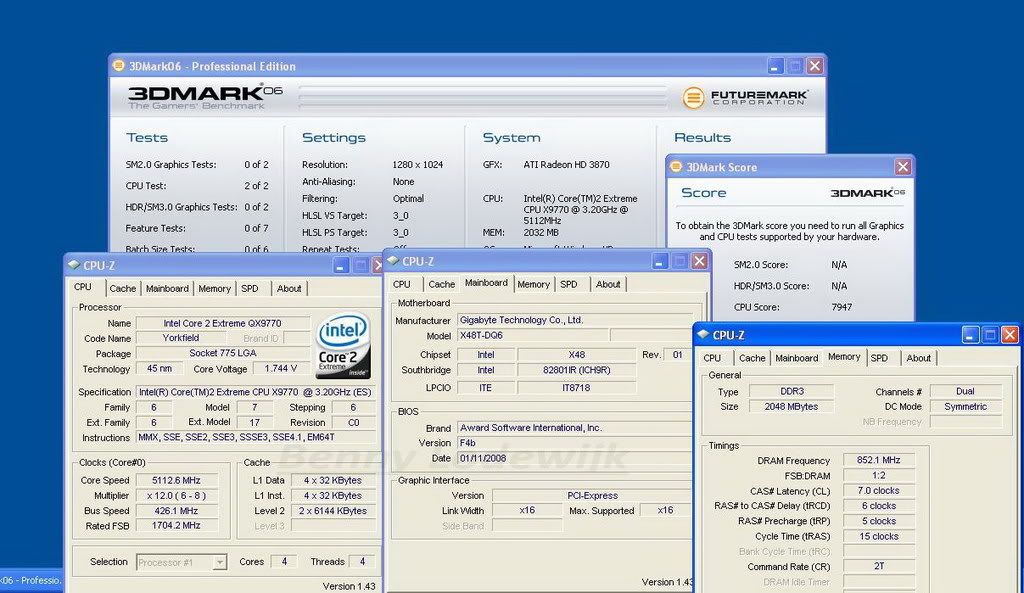Click the title icon of the CPU-Z processor window

[x=73, y=265]
